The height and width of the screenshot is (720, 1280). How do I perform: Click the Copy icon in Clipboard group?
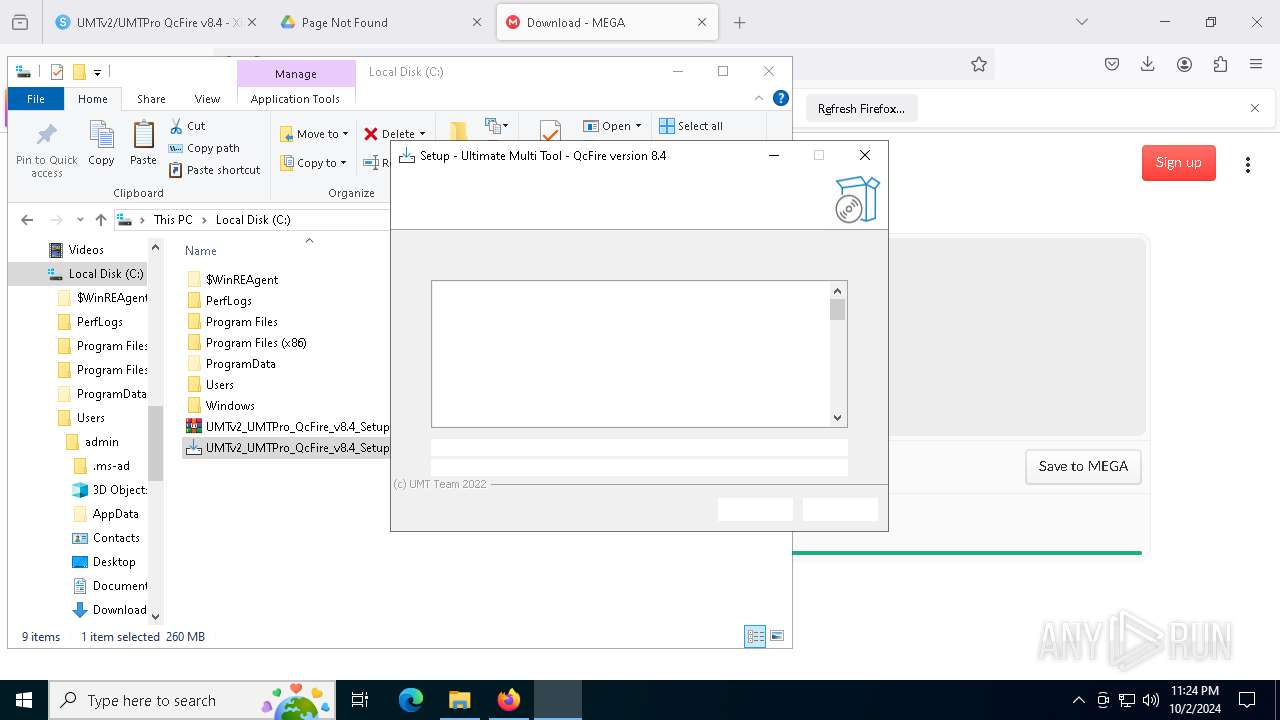[101, 143]
